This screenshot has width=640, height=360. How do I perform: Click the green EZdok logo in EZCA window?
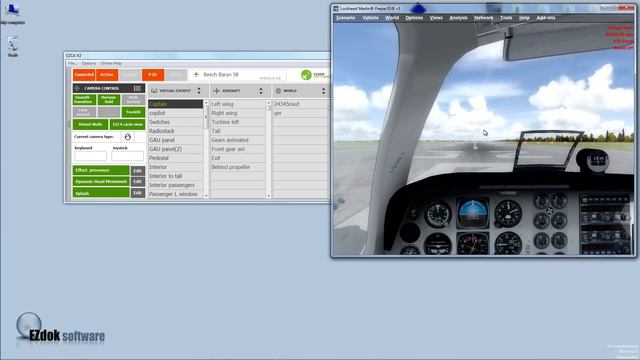[x=306, y=75]
